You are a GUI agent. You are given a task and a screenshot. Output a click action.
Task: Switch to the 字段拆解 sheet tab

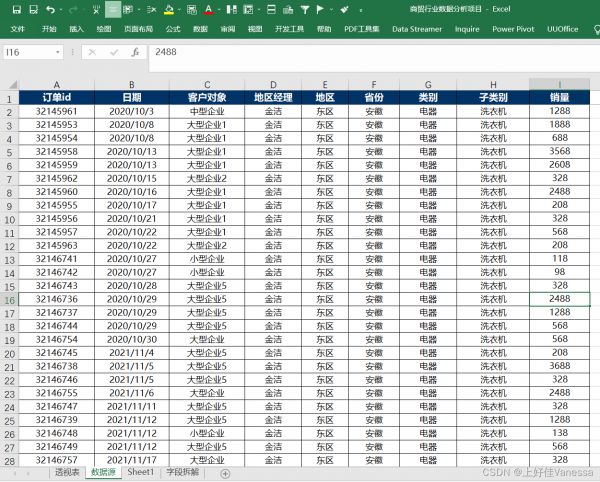coord(181,472)
